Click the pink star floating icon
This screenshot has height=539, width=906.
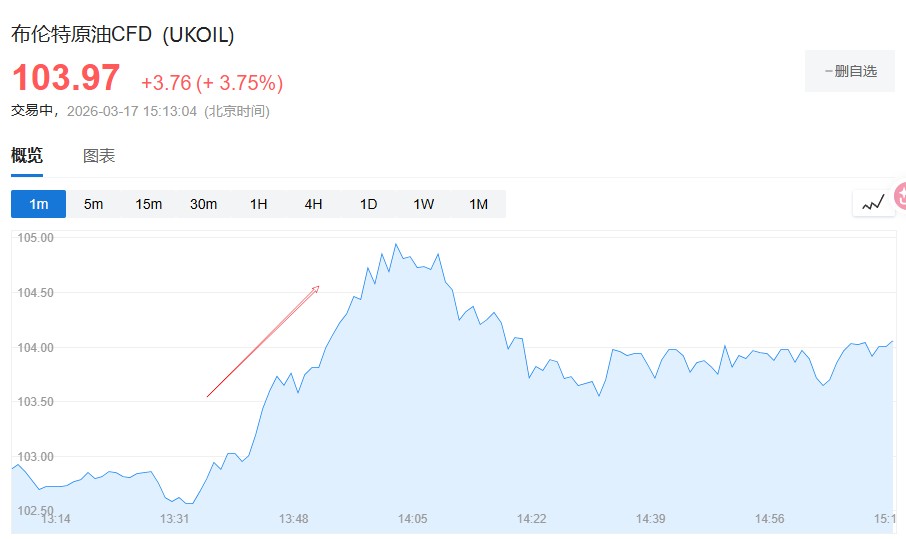900,196
